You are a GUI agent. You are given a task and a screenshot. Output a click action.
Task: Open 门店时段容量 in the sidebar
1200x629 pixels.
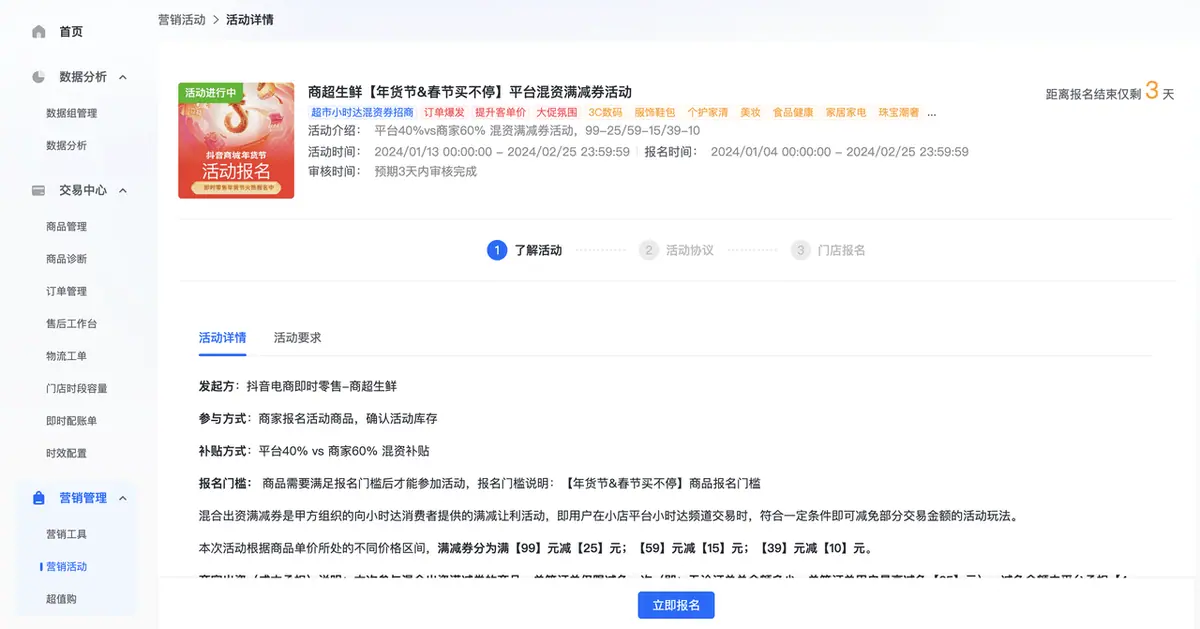(77, 388)
